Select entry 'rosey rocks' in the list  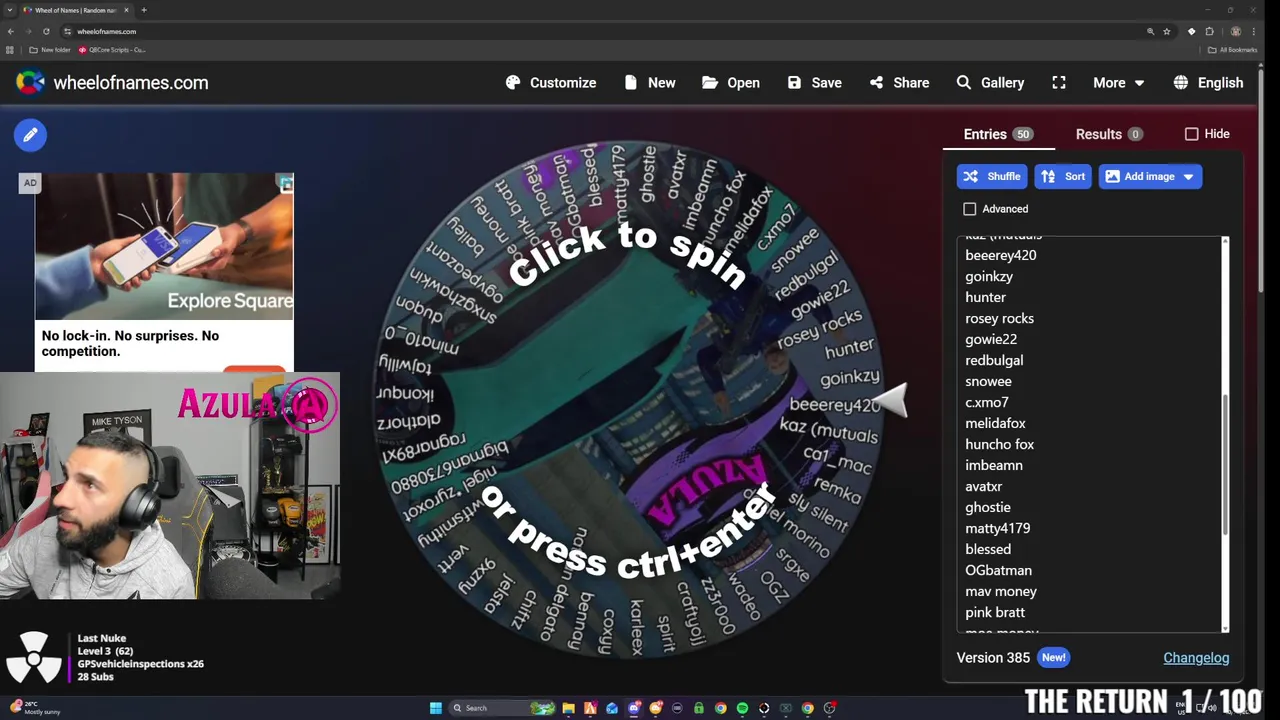(999, 318)
